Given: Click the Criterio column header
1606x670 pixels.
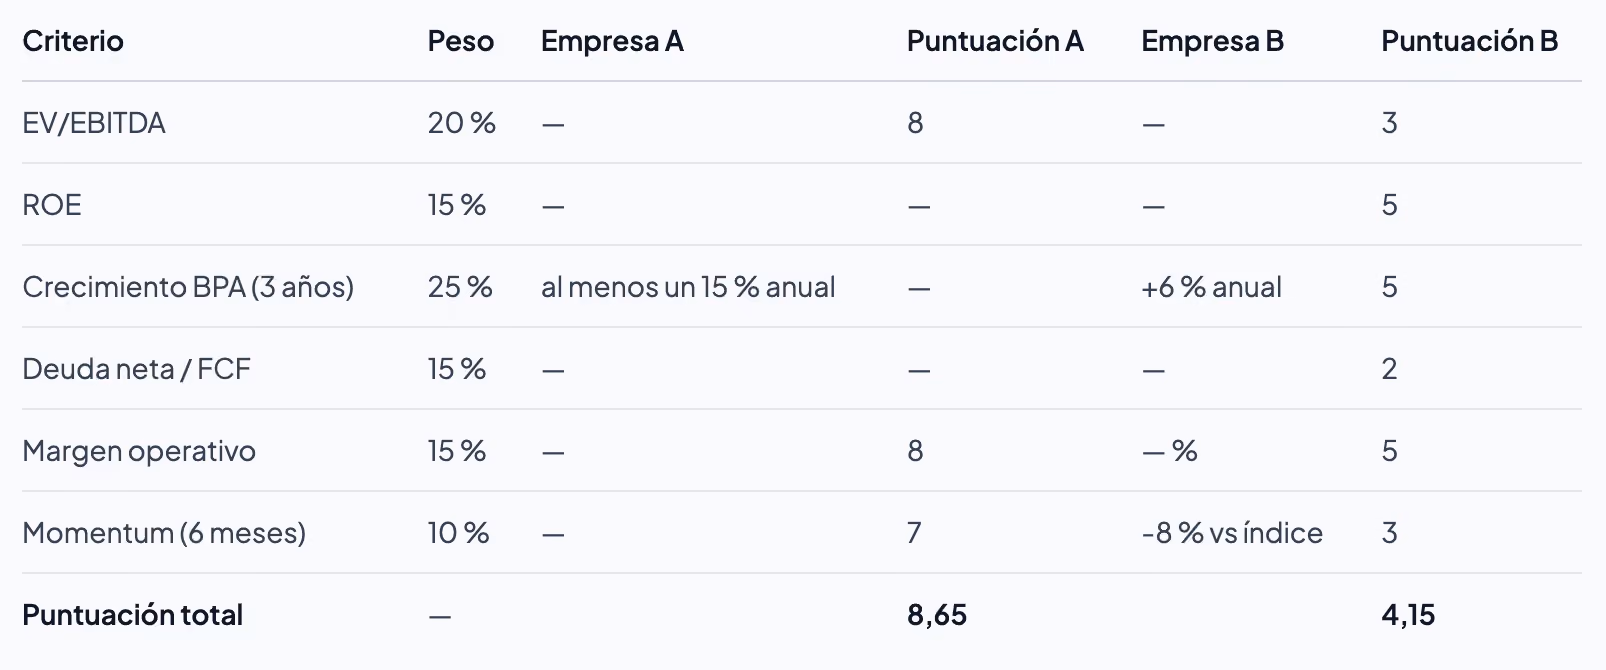Looking at the screenshot, I should 73,41.
